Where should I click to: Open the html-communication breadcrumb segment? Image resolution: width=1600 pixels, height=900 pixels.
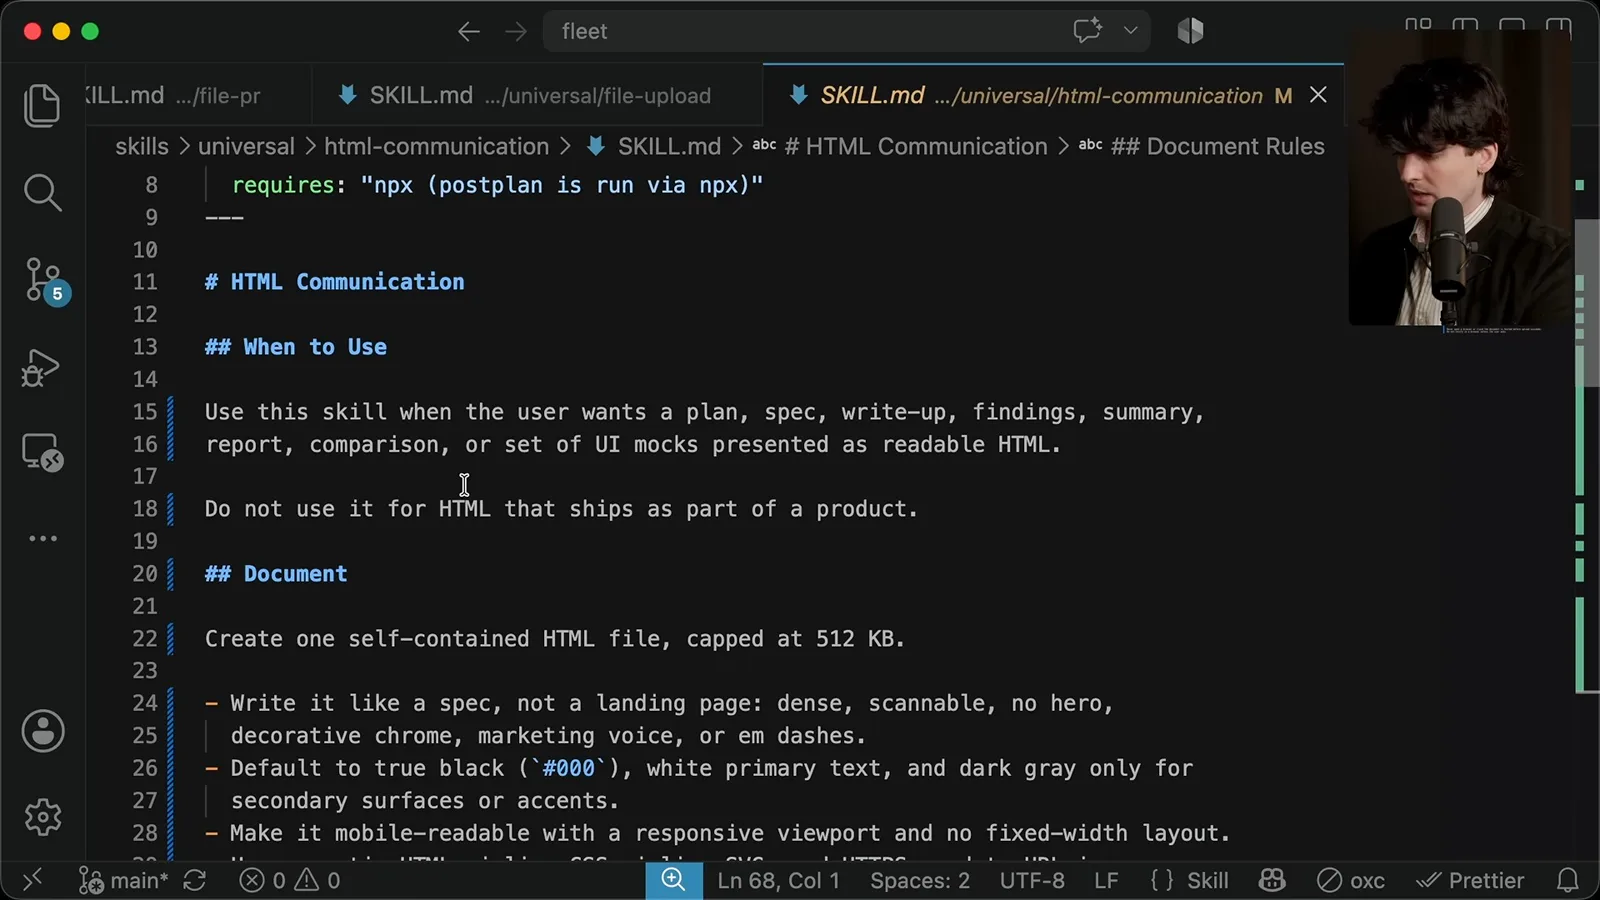coord(436,147)
